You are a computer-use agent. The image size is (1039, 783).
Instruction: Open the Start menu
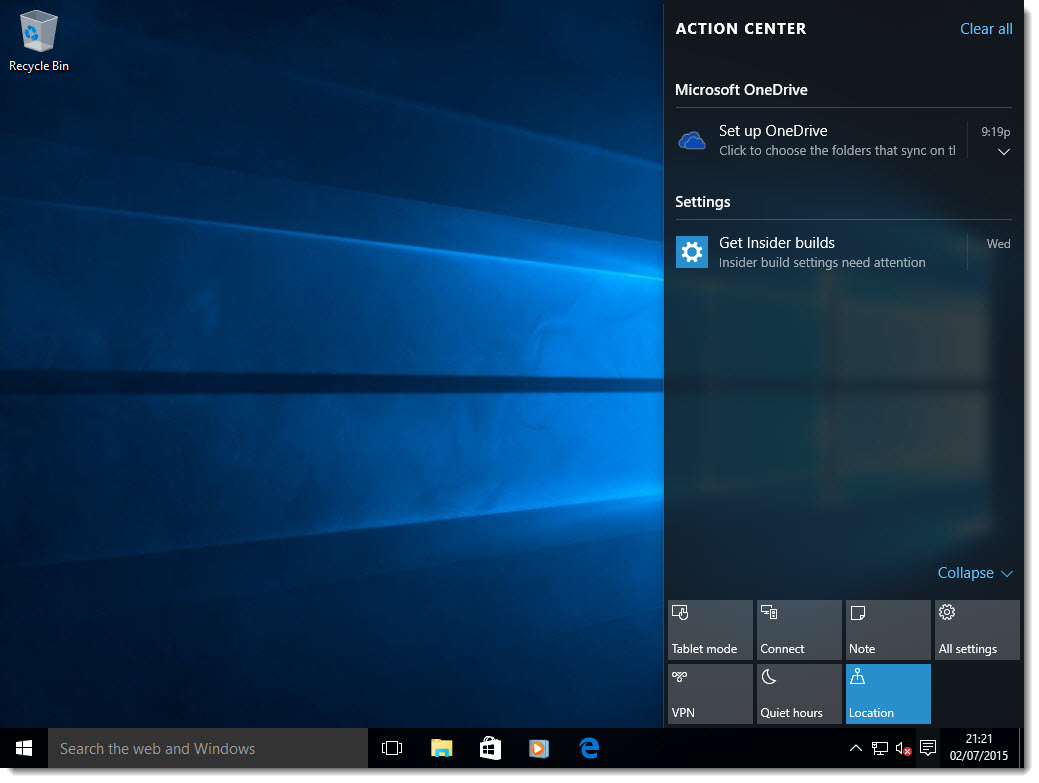pos(22,747)
